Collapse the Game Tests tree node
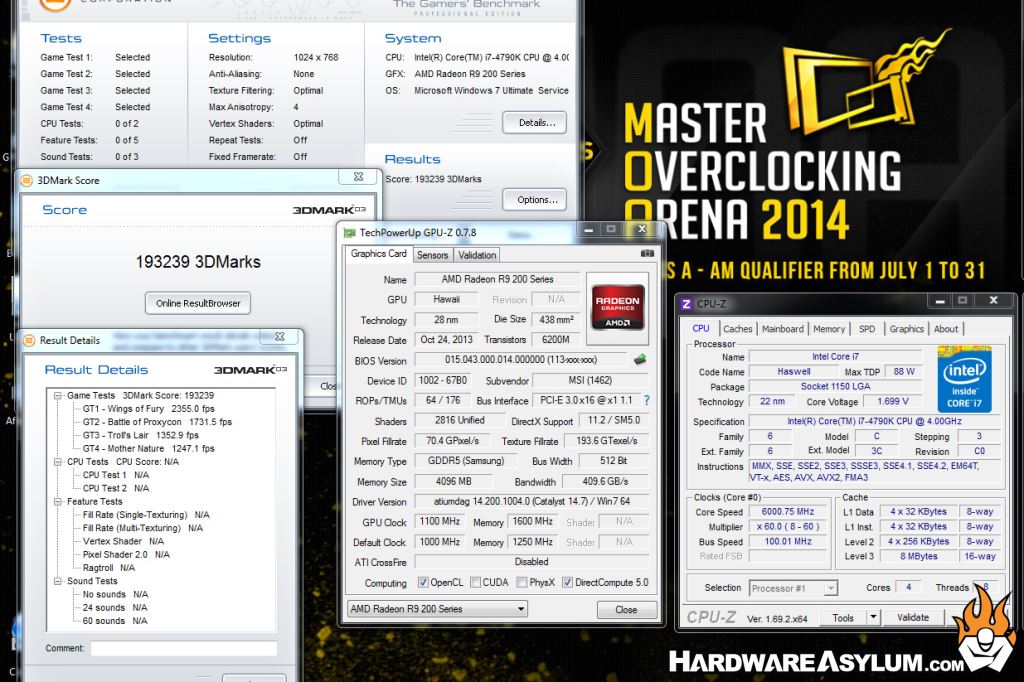1024x682 pixels. point(58,396)
